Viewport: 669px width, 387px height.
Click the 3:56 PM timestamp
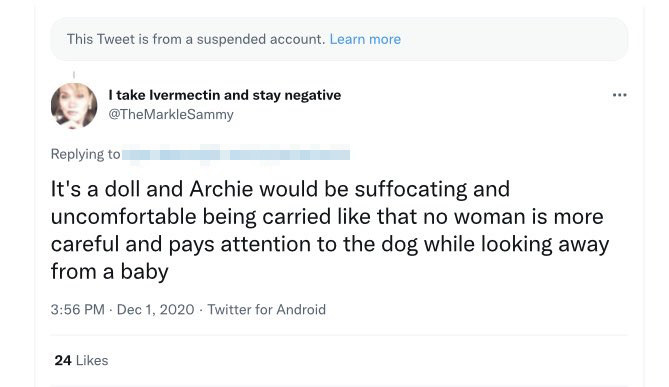tap(77, 309)
